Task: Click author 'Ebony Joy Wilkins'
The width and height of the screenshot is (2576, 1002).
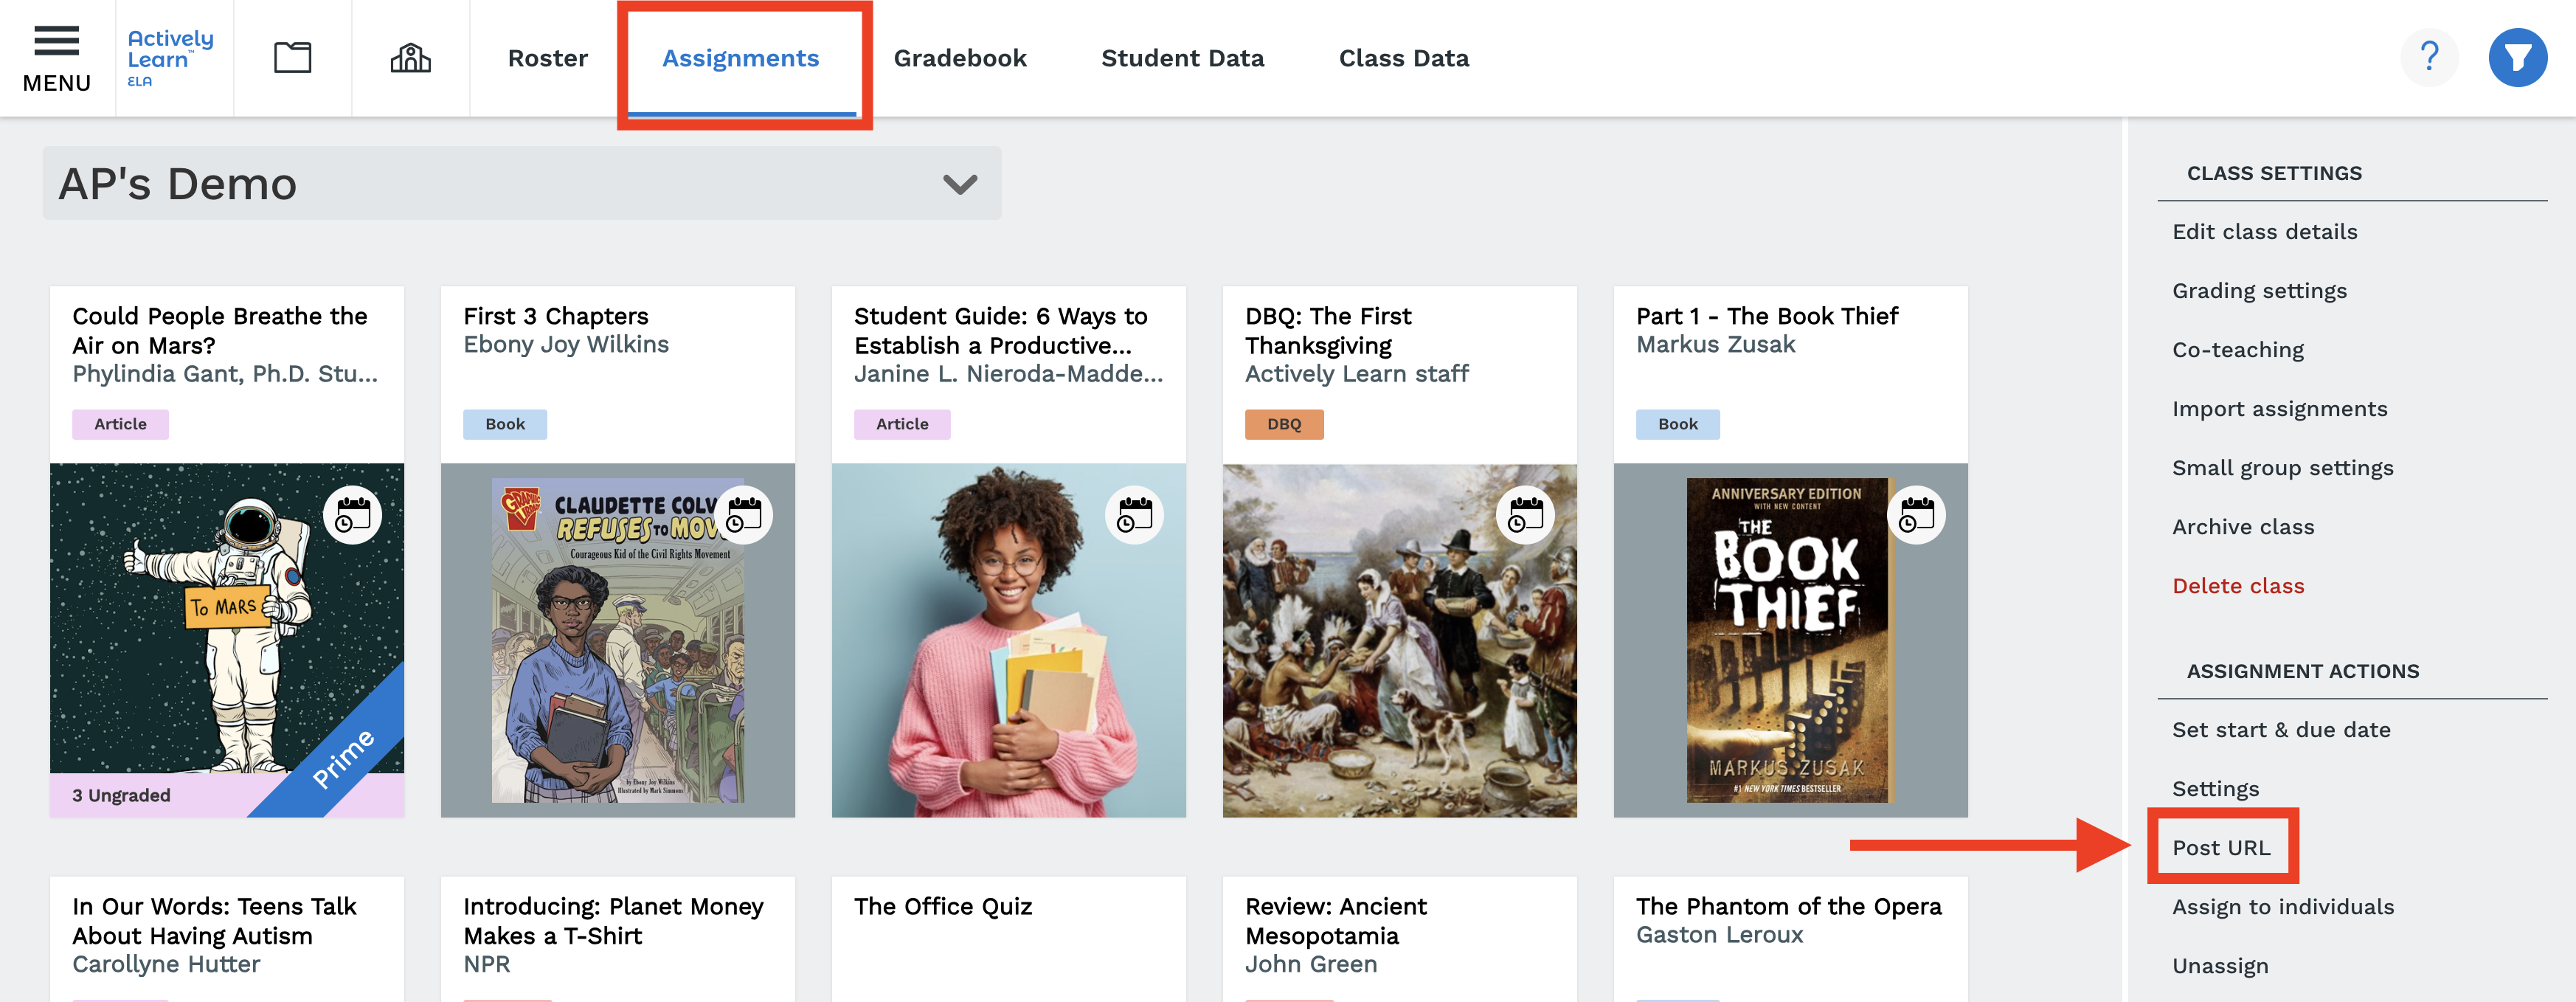Action: pos(565,344)
